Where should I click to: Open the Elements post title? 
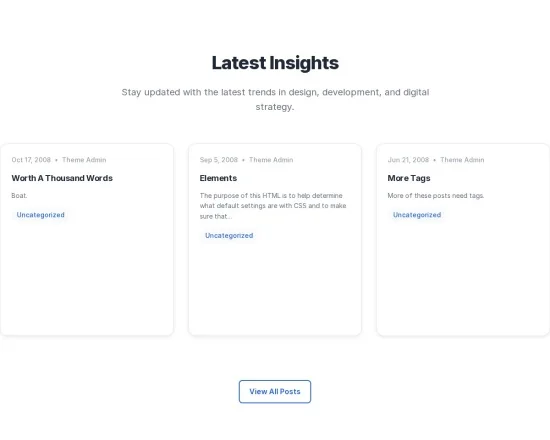coord(218,178)
